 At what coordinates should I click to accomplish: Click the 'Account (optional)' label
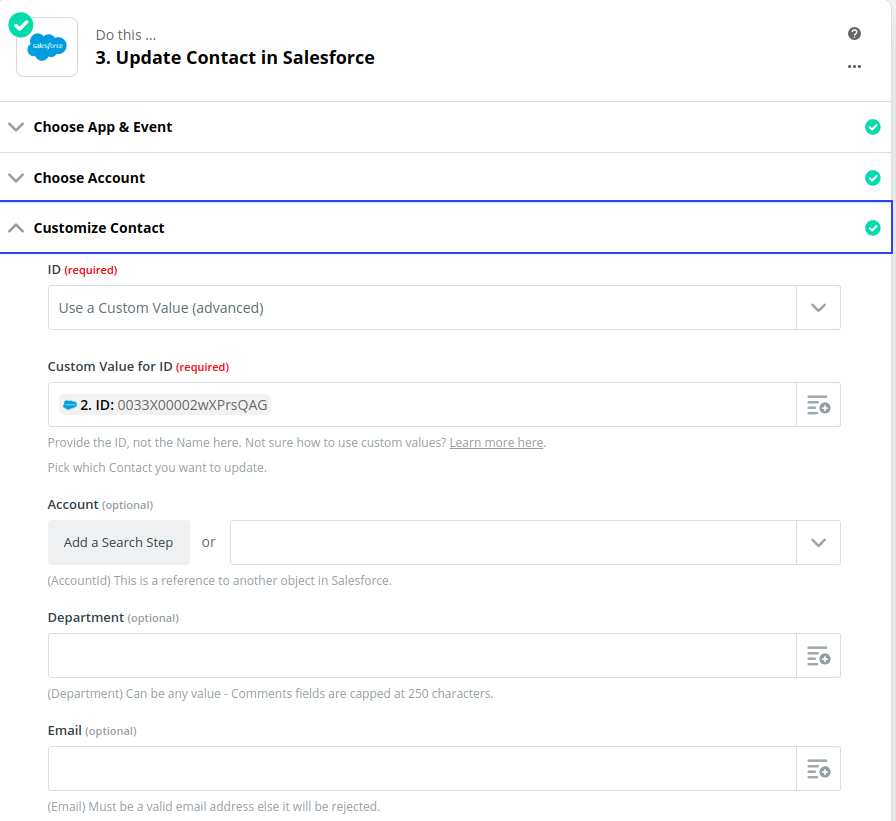[x=100, y=504]
